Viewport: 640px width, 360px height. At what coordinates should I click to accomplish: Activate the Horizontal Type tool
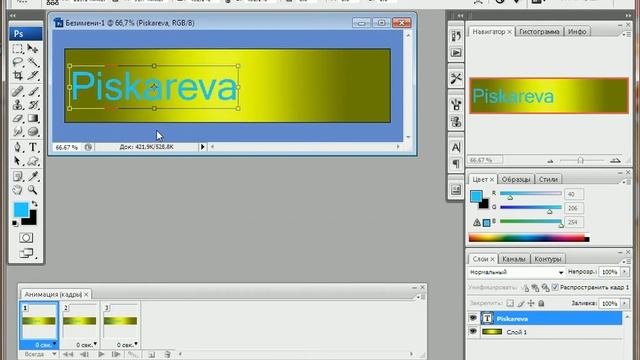pos(33,147)
